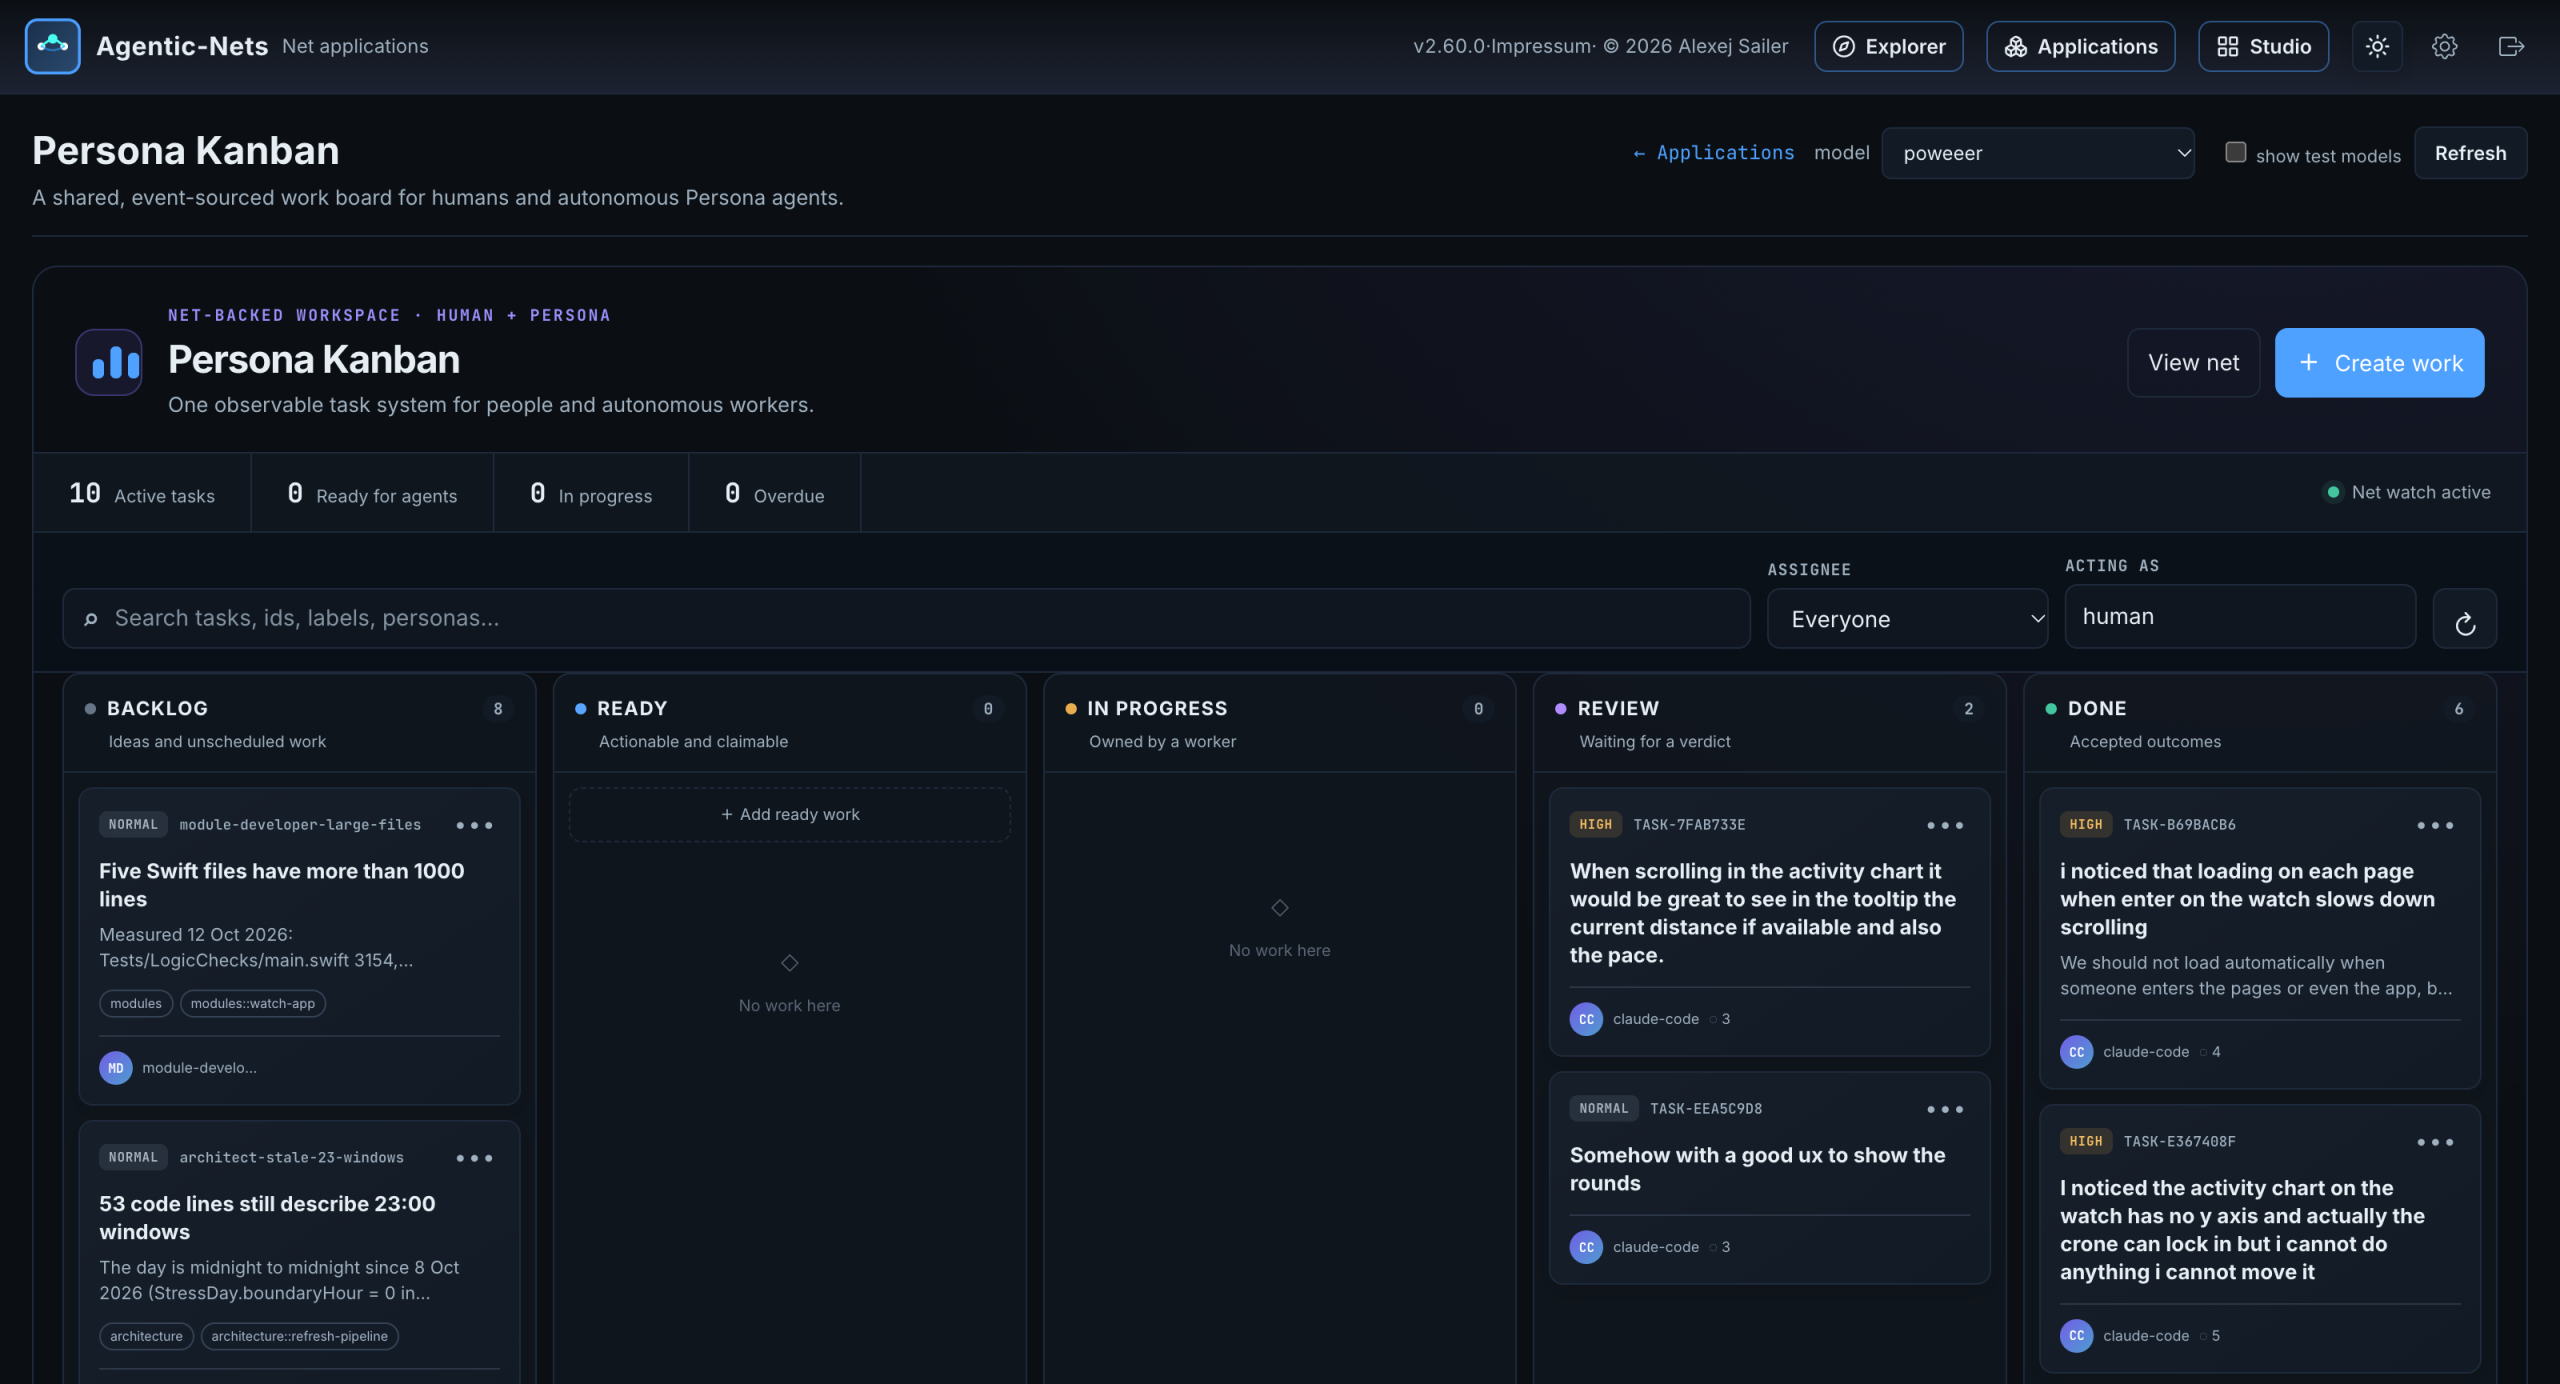This screenshot has height=1384, width=2560.
Task: Open menu dots on module-developer-large-files card
Action: click(474, 825)
